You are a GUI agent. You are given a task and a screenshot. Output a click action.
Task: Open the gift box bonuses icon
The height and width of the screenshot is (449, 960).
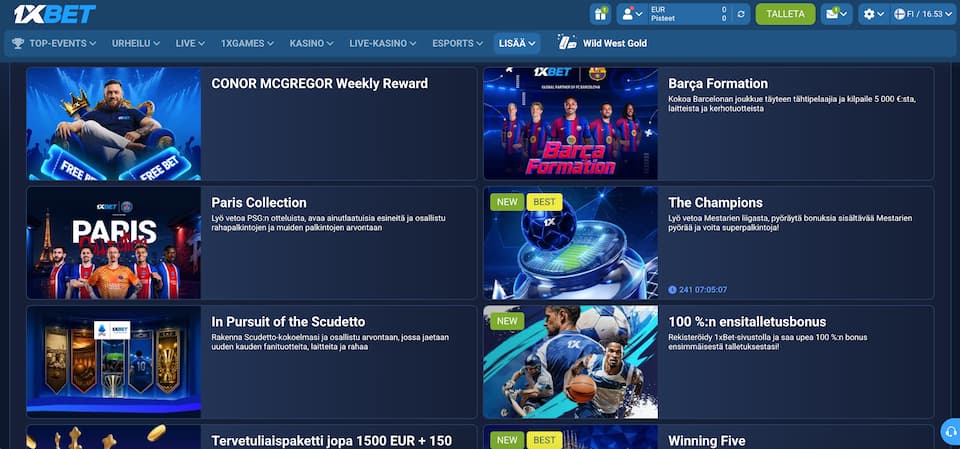(x=599, y=14)
